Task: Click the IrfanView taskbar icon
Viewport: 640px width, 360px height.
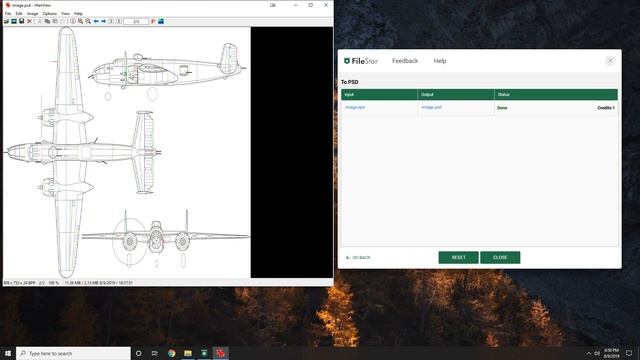Action: pos(220,353)
